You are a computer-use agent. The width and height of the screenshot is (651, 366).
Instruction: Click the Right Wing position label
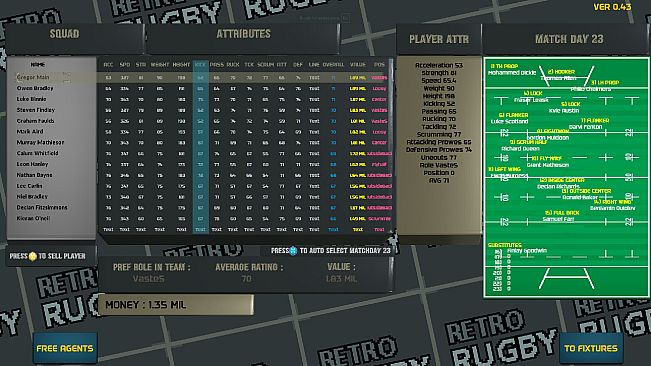point(612,202)
